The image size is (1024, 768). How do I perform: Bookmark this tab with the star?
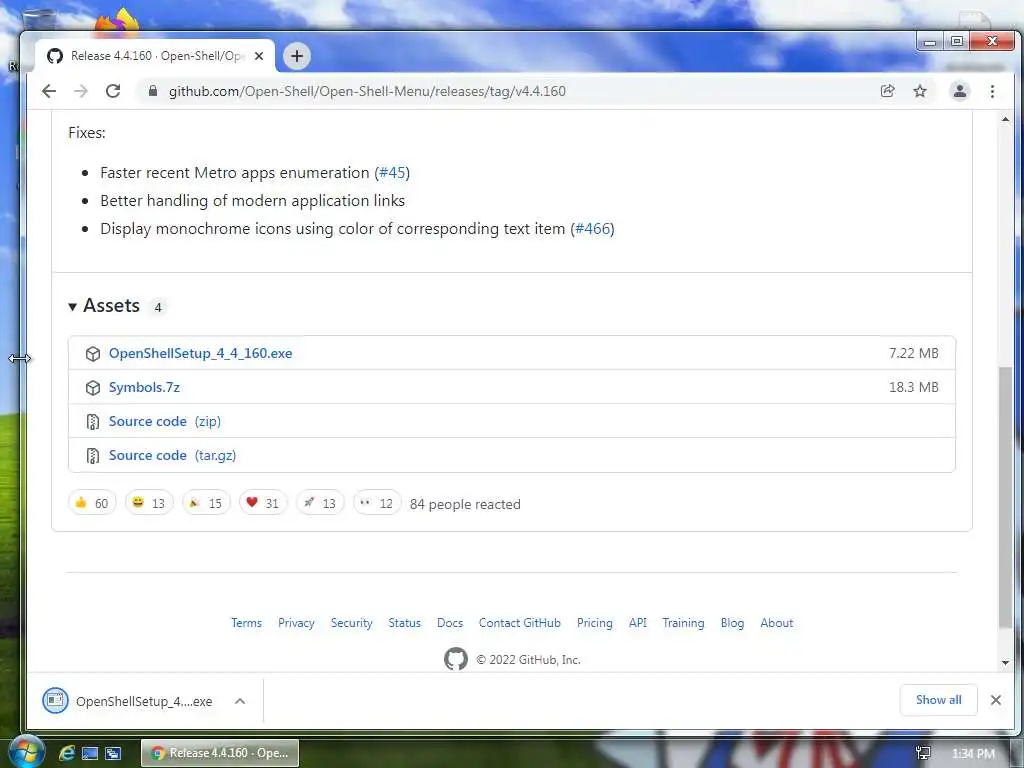pyautogui.click(x=920, y=91)
